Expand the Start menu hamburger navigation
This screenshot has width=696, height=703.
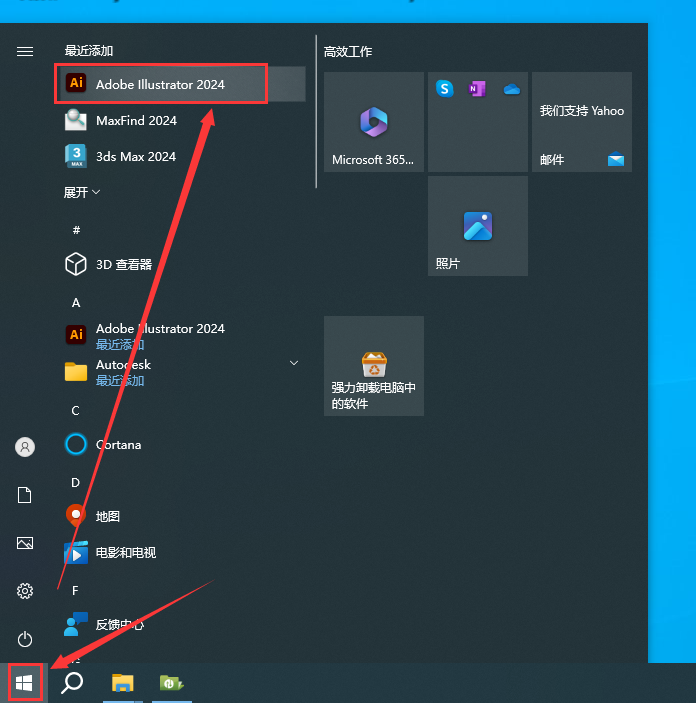click(25, 51)
